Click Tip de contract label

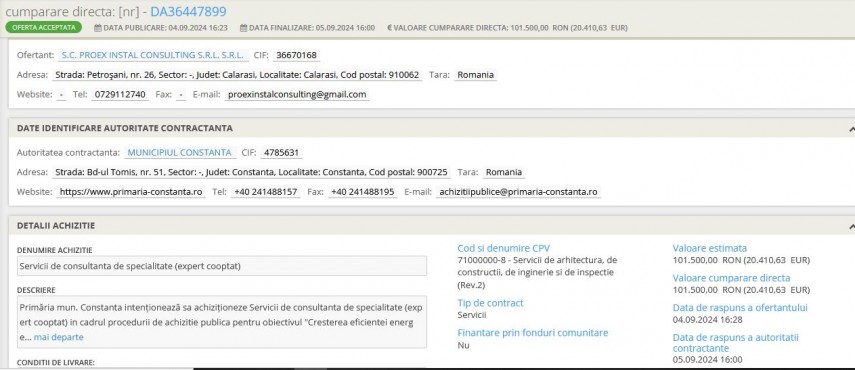[x=490, y=303]
